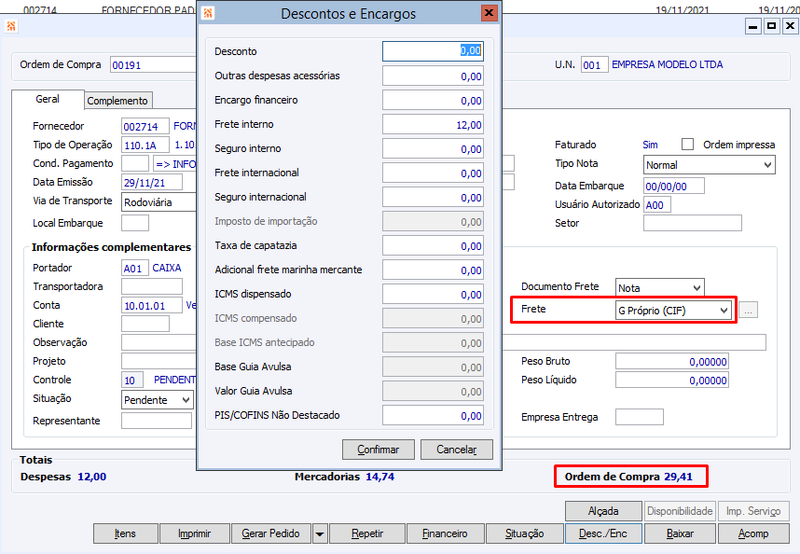
Task: Open the Frete G Próprio (CIF) dropdown
Action: coord(673,310)
